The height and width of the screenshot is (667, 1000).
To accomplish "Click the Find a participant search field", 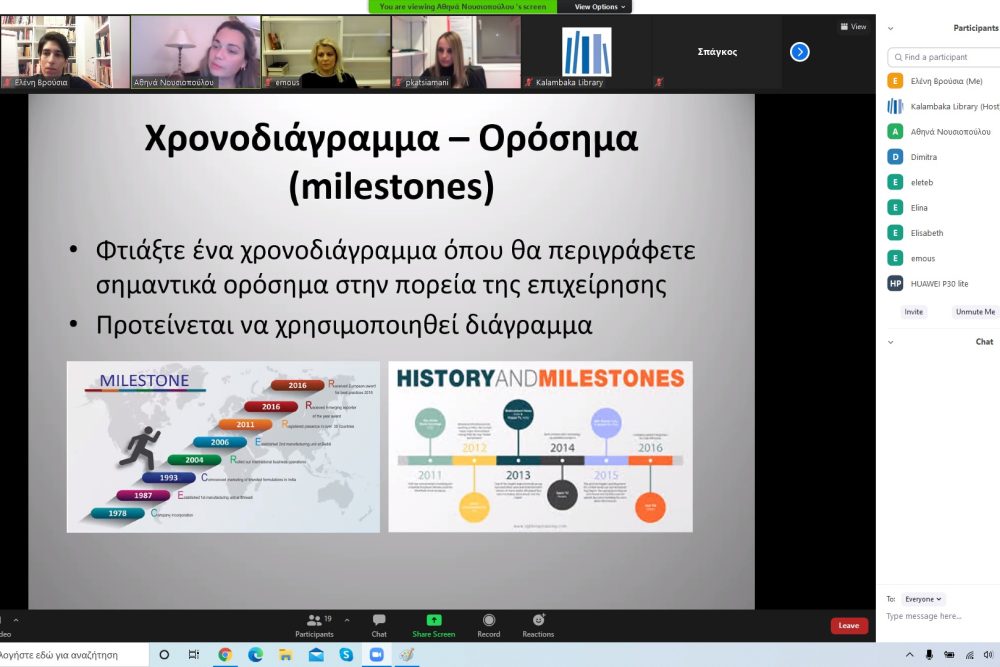I will pos(945,57).
